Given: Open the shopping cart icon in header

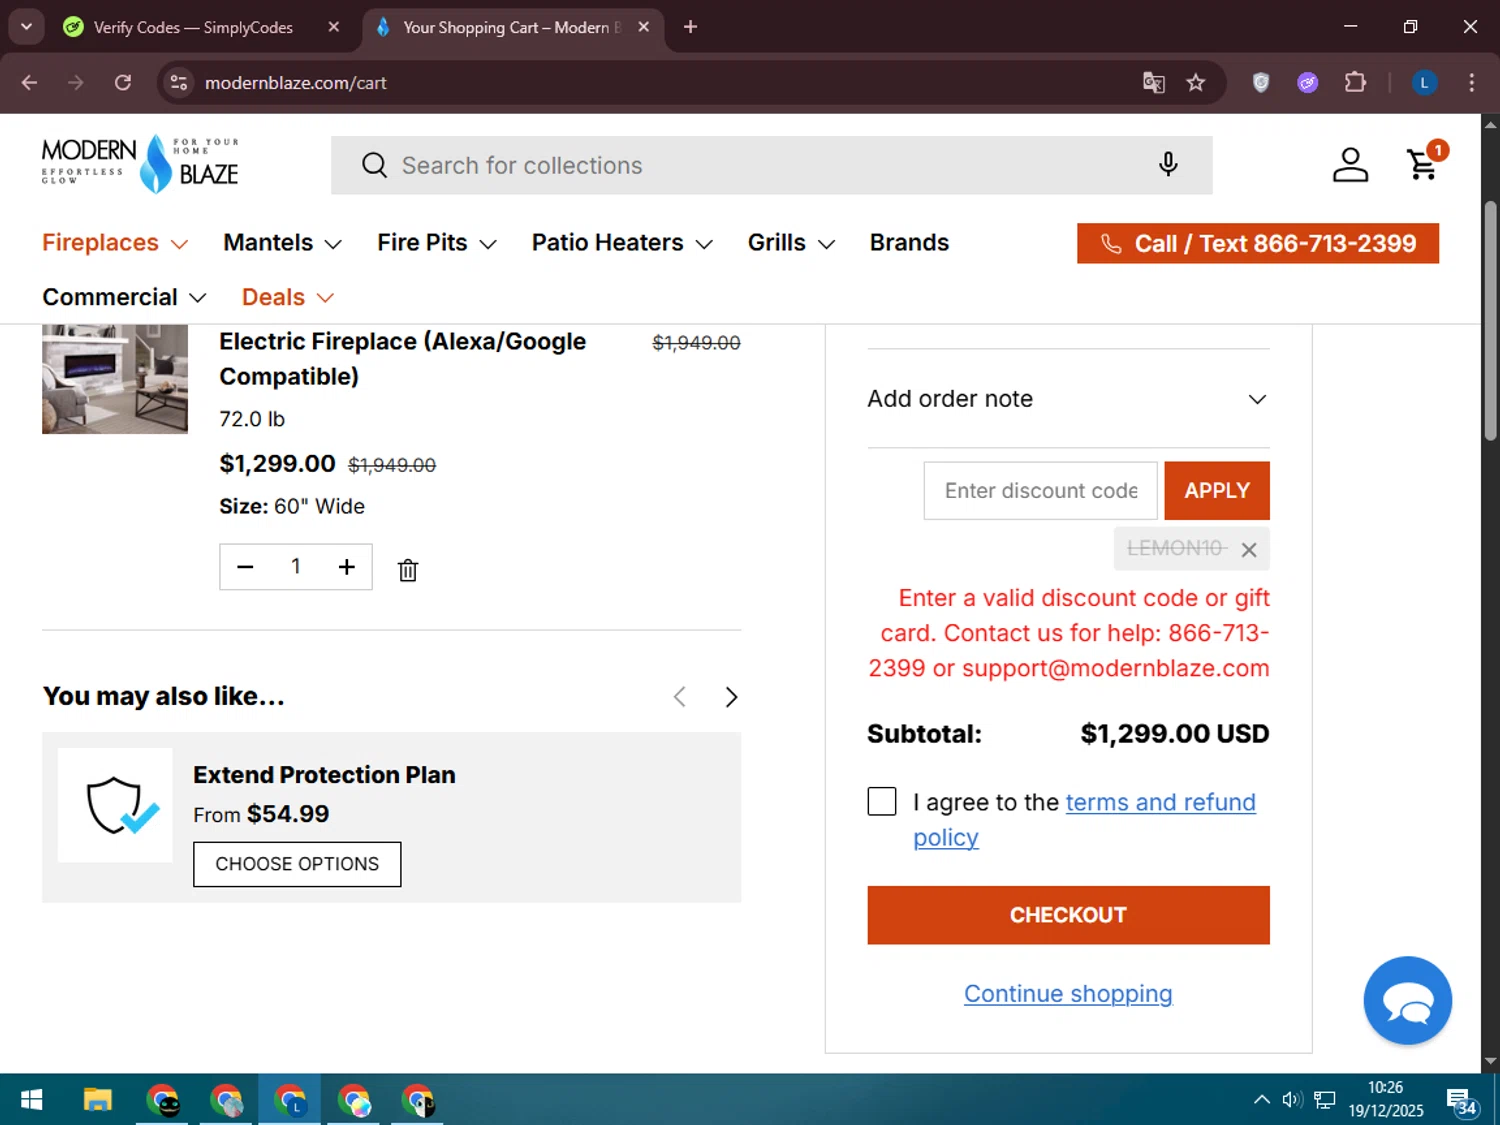Looking at the screenshot, I should [1424, 164].
